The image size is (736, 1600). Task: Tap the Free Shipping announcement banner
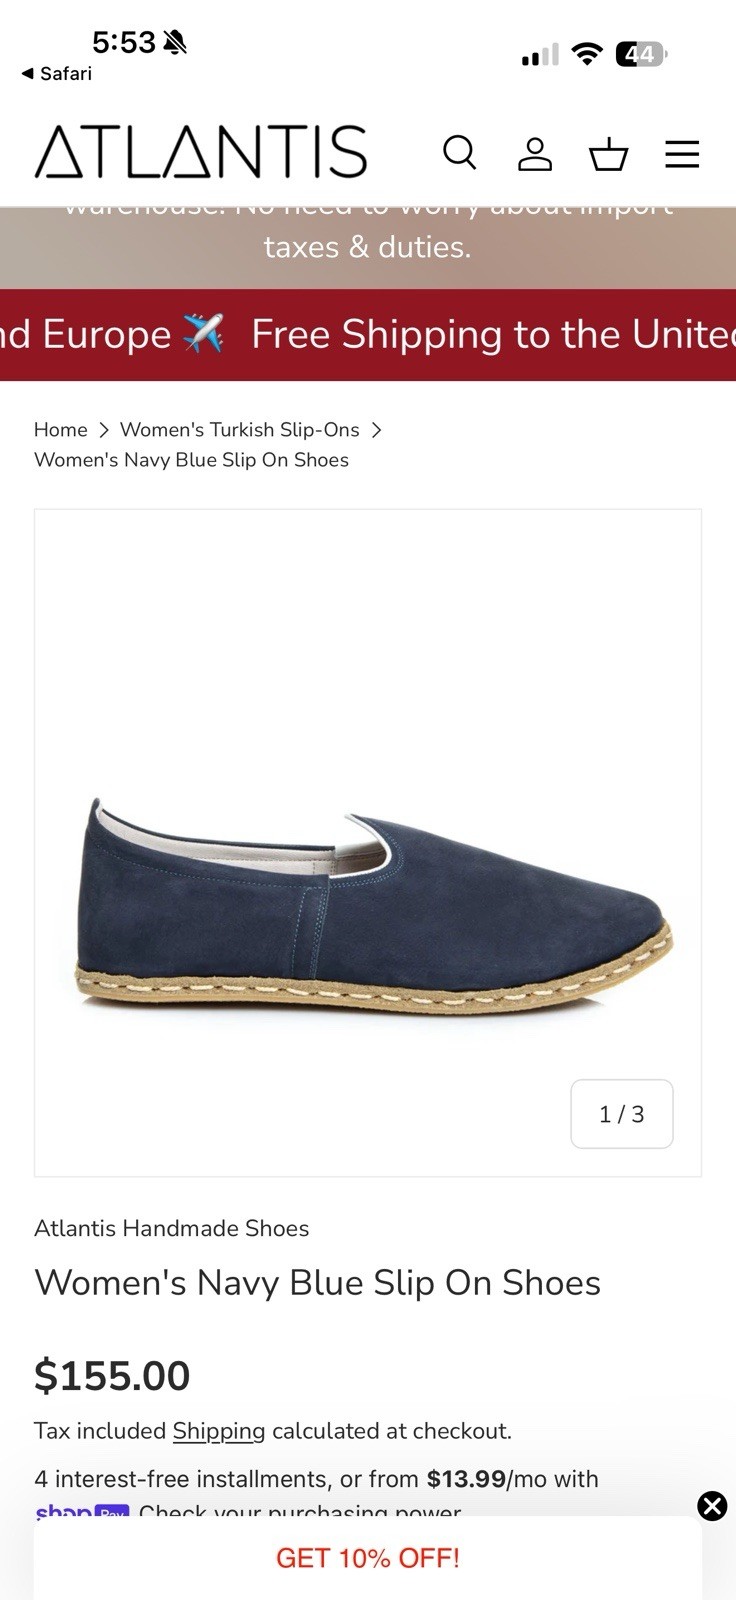[368, 335]
